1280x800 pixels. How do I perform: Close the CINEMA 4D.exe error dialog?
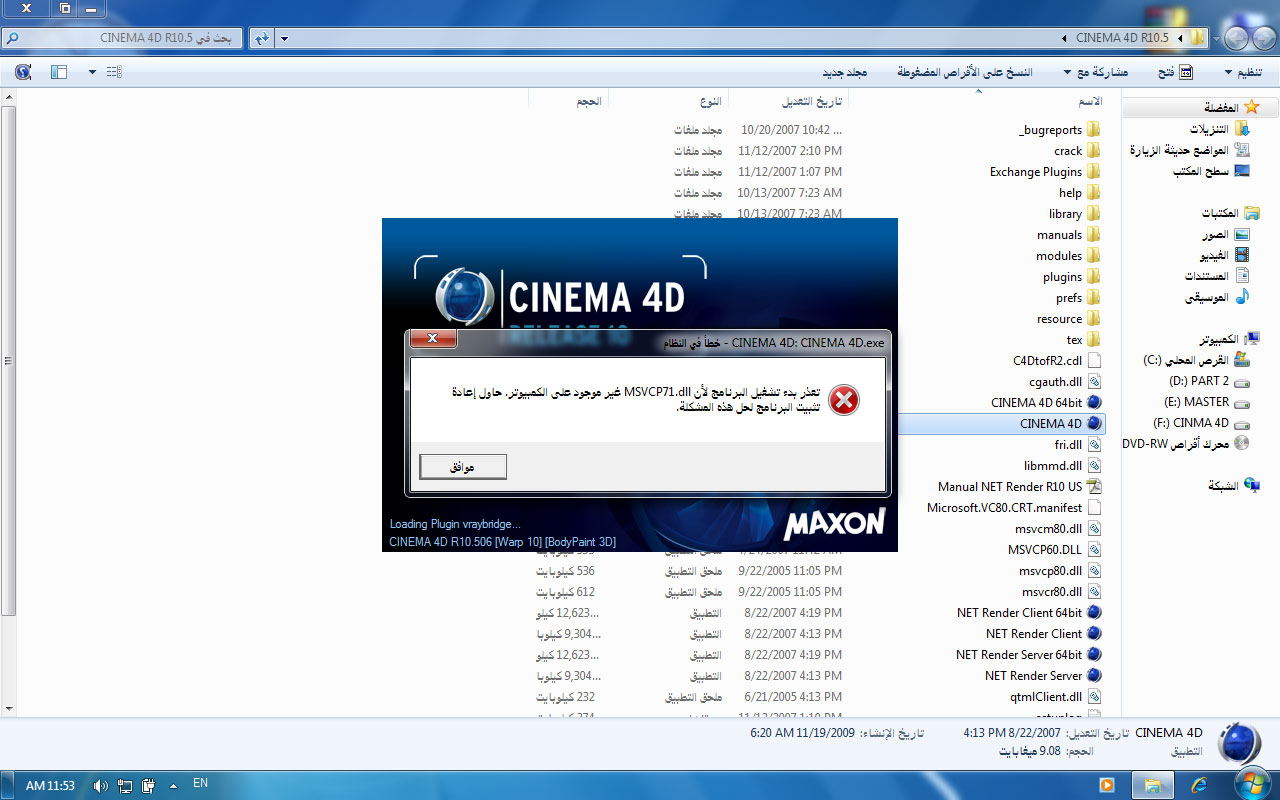pyautogui.click(x=433, y=338)
